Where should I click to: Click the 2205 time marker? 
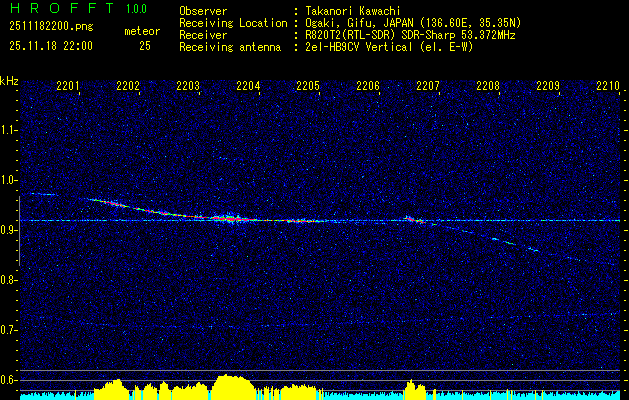(x=308, y=85)
